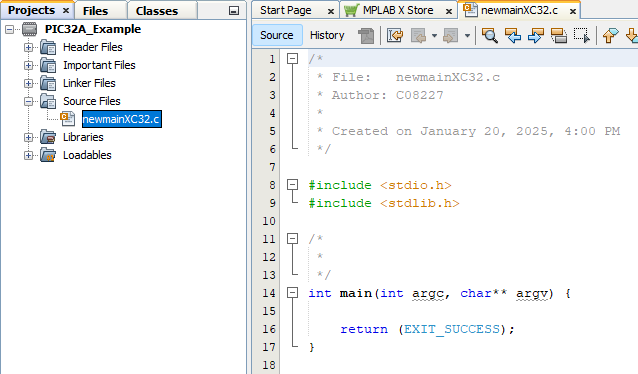
Task: Expand the Important Files folder
Action: pos(28,66)
